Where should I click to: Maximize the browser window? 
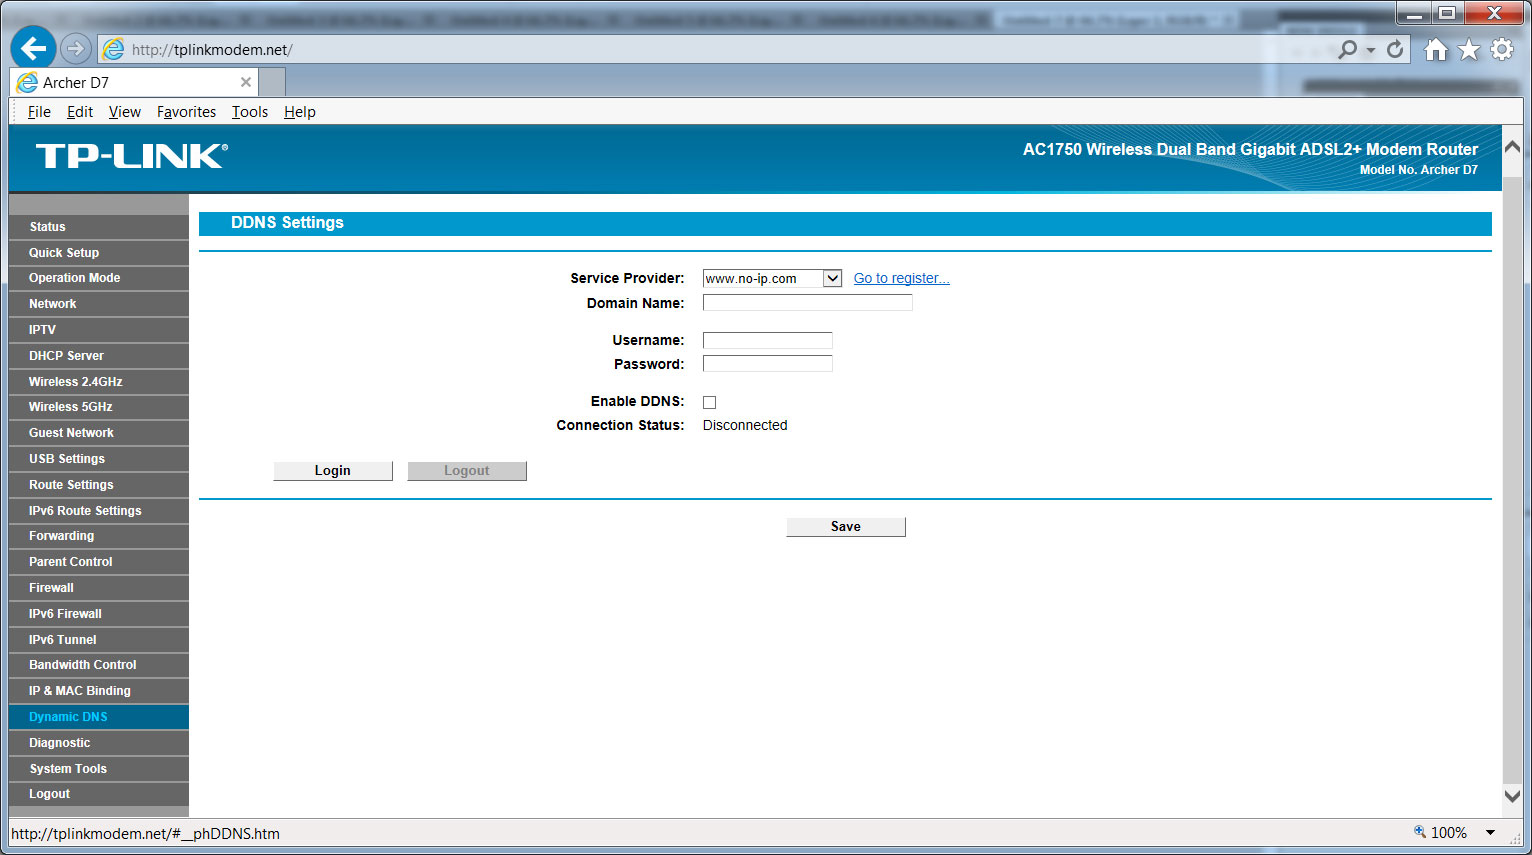point(1447,13)
